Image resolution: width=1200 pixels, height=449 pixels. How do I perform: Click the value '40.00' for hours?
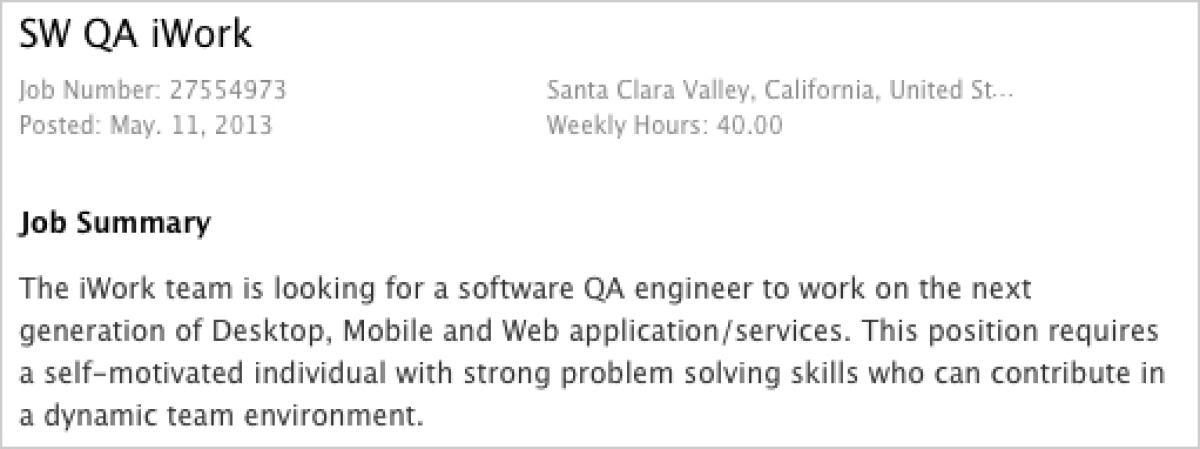tap(750, 127)
